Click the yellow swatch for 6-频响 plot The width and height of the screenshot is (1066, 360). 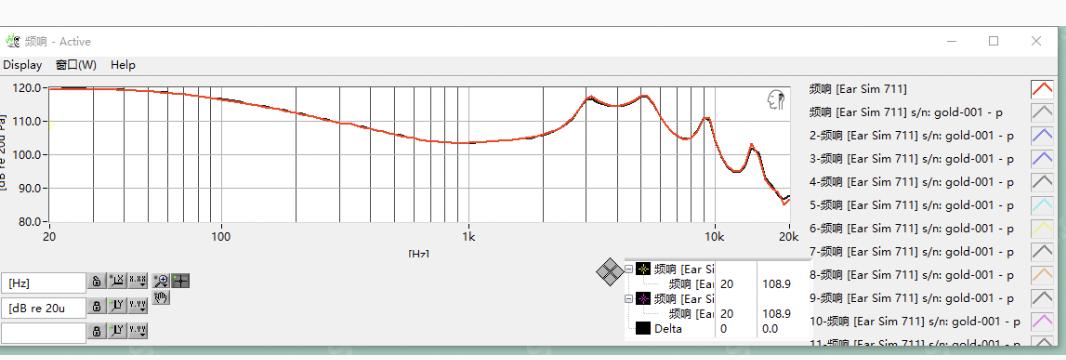coord(1042,228)
